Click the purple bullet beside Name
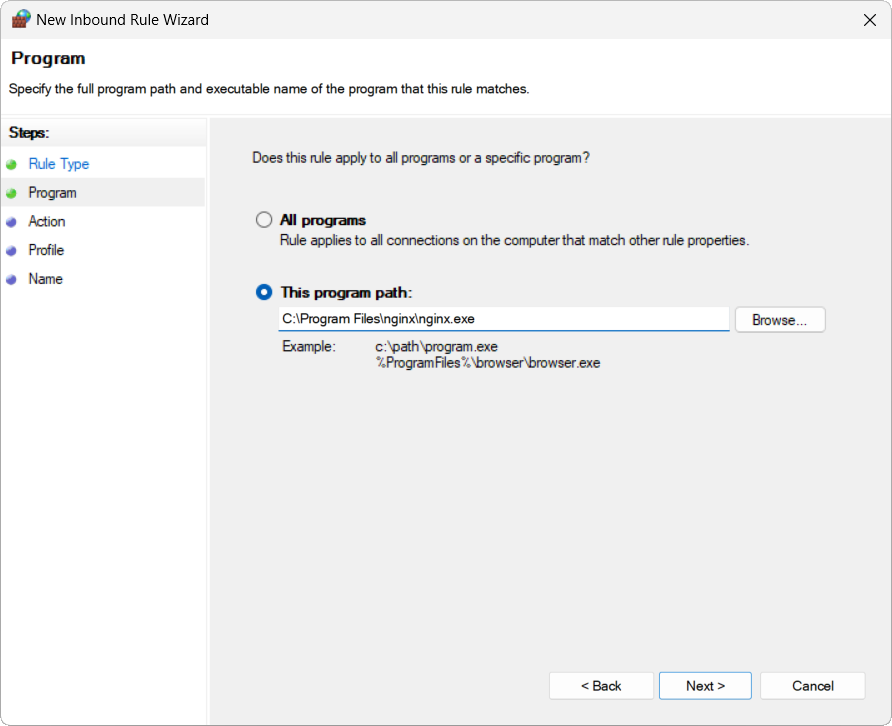892x726 pixels. point(11,280)
